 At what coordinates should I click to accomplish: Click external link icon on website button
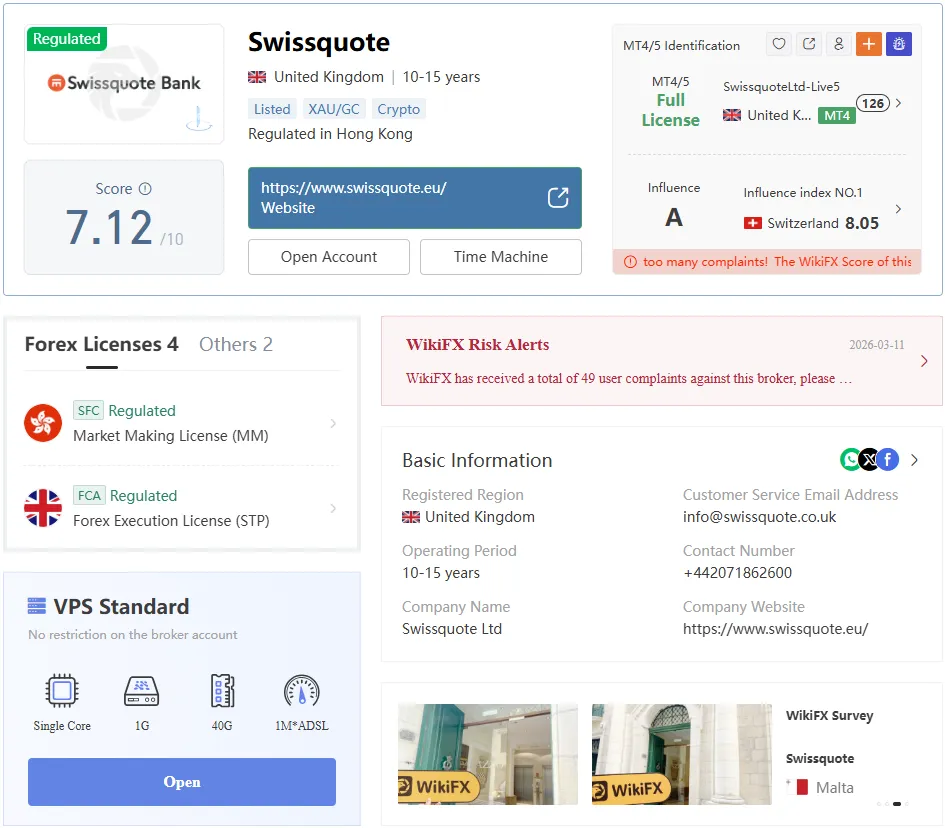coord(558,198)
